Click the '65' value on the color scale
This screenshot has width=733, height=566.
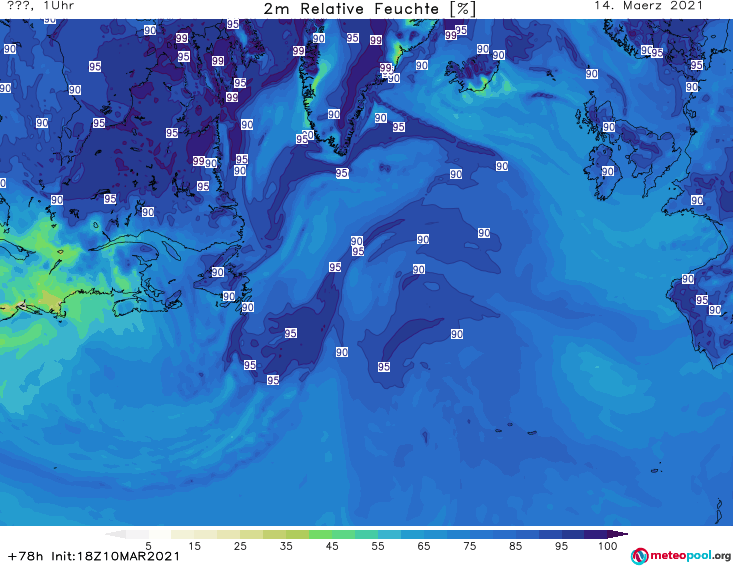coord(424,546)
